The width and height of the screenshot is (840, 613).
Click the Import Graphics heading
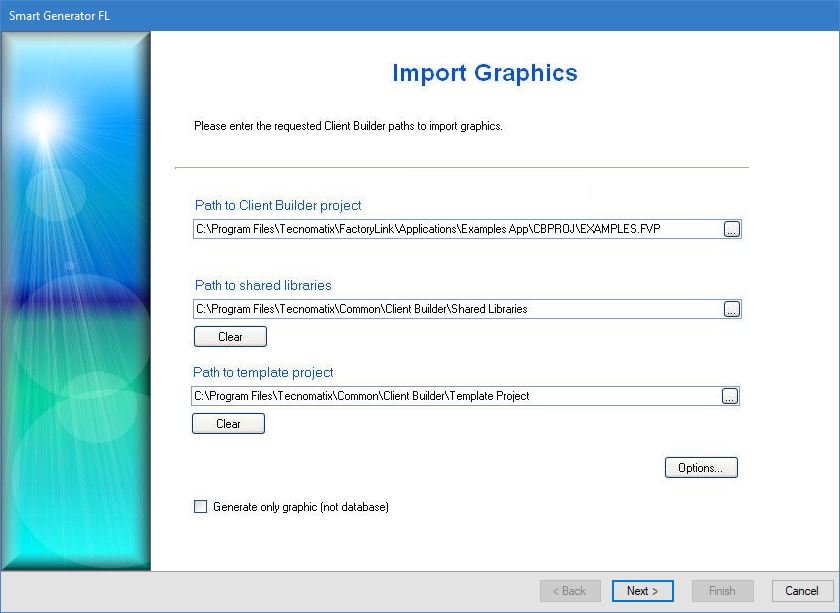point(485,73)
